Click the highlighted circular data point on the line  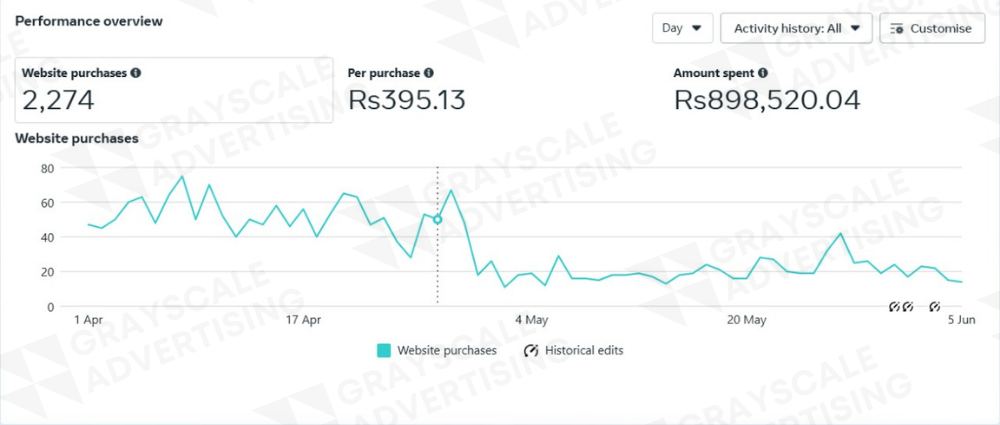437,219
